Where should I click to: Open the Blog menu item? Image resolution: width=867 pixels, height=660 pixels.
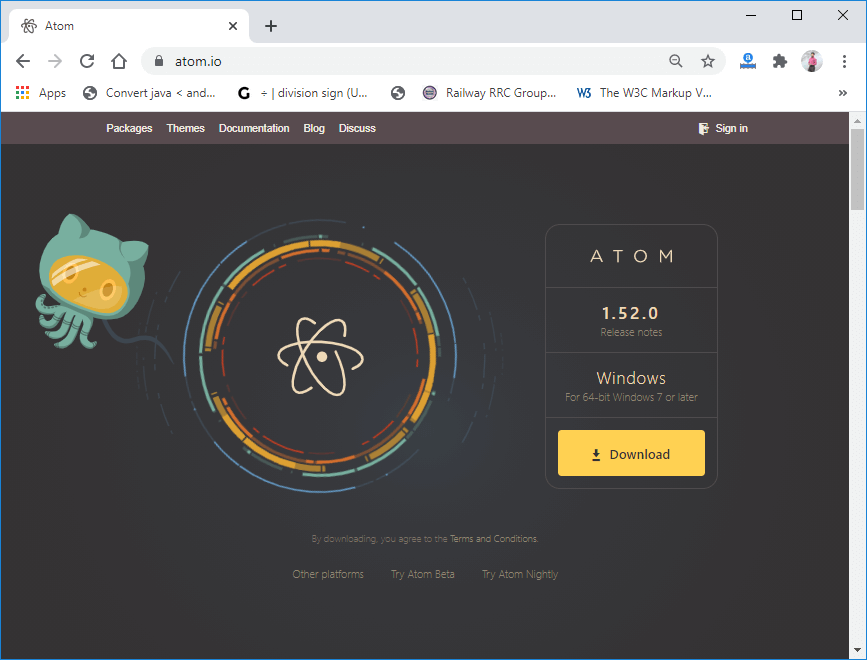pyautogui.click(x=314, y=128)
